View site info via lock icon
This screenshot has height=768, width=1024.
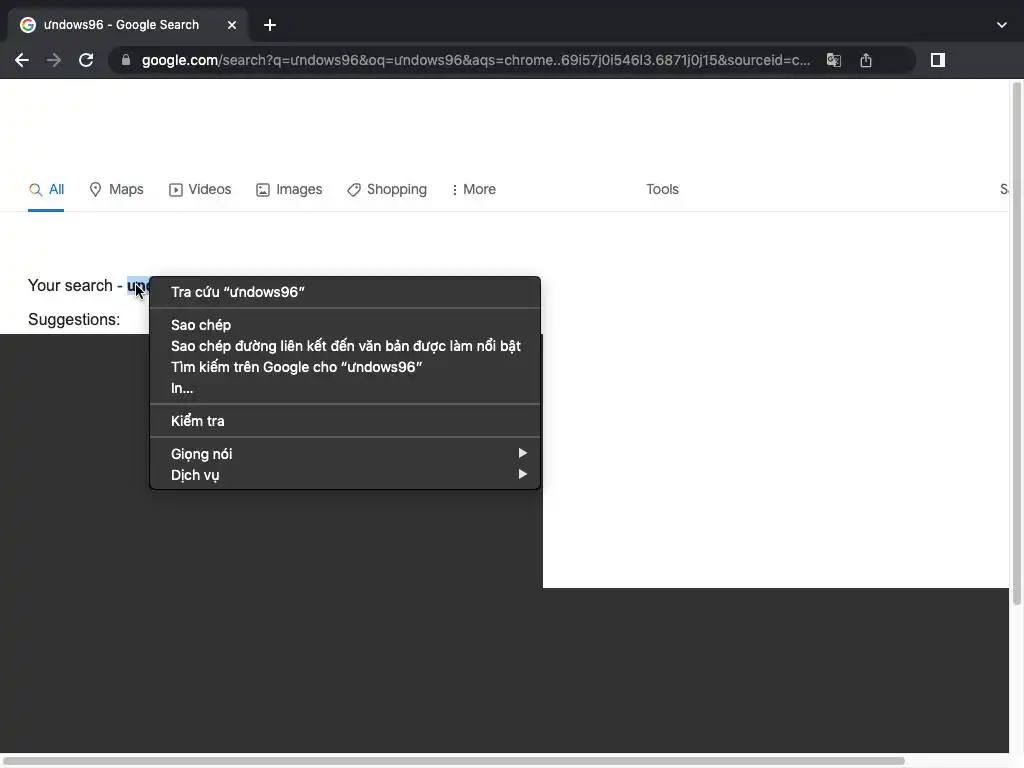[126, 60]
